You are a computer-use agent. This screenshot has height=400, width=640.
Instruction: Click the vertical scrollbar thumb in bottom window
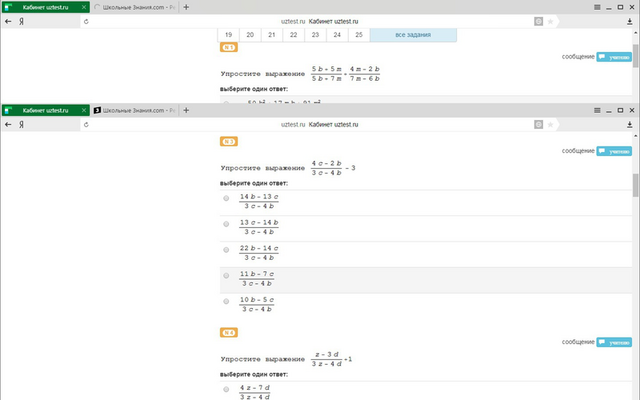pos(636,187)
